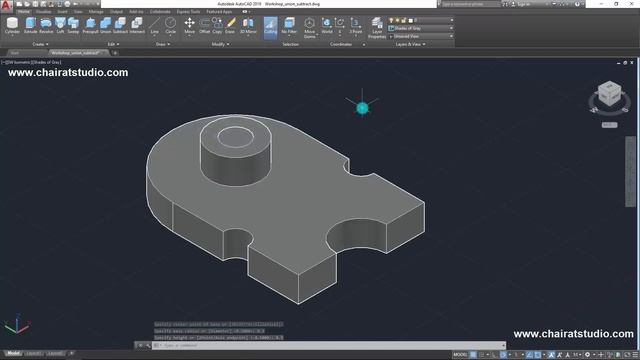
Task: Click the layer color swatch
Action: [411, 20]
